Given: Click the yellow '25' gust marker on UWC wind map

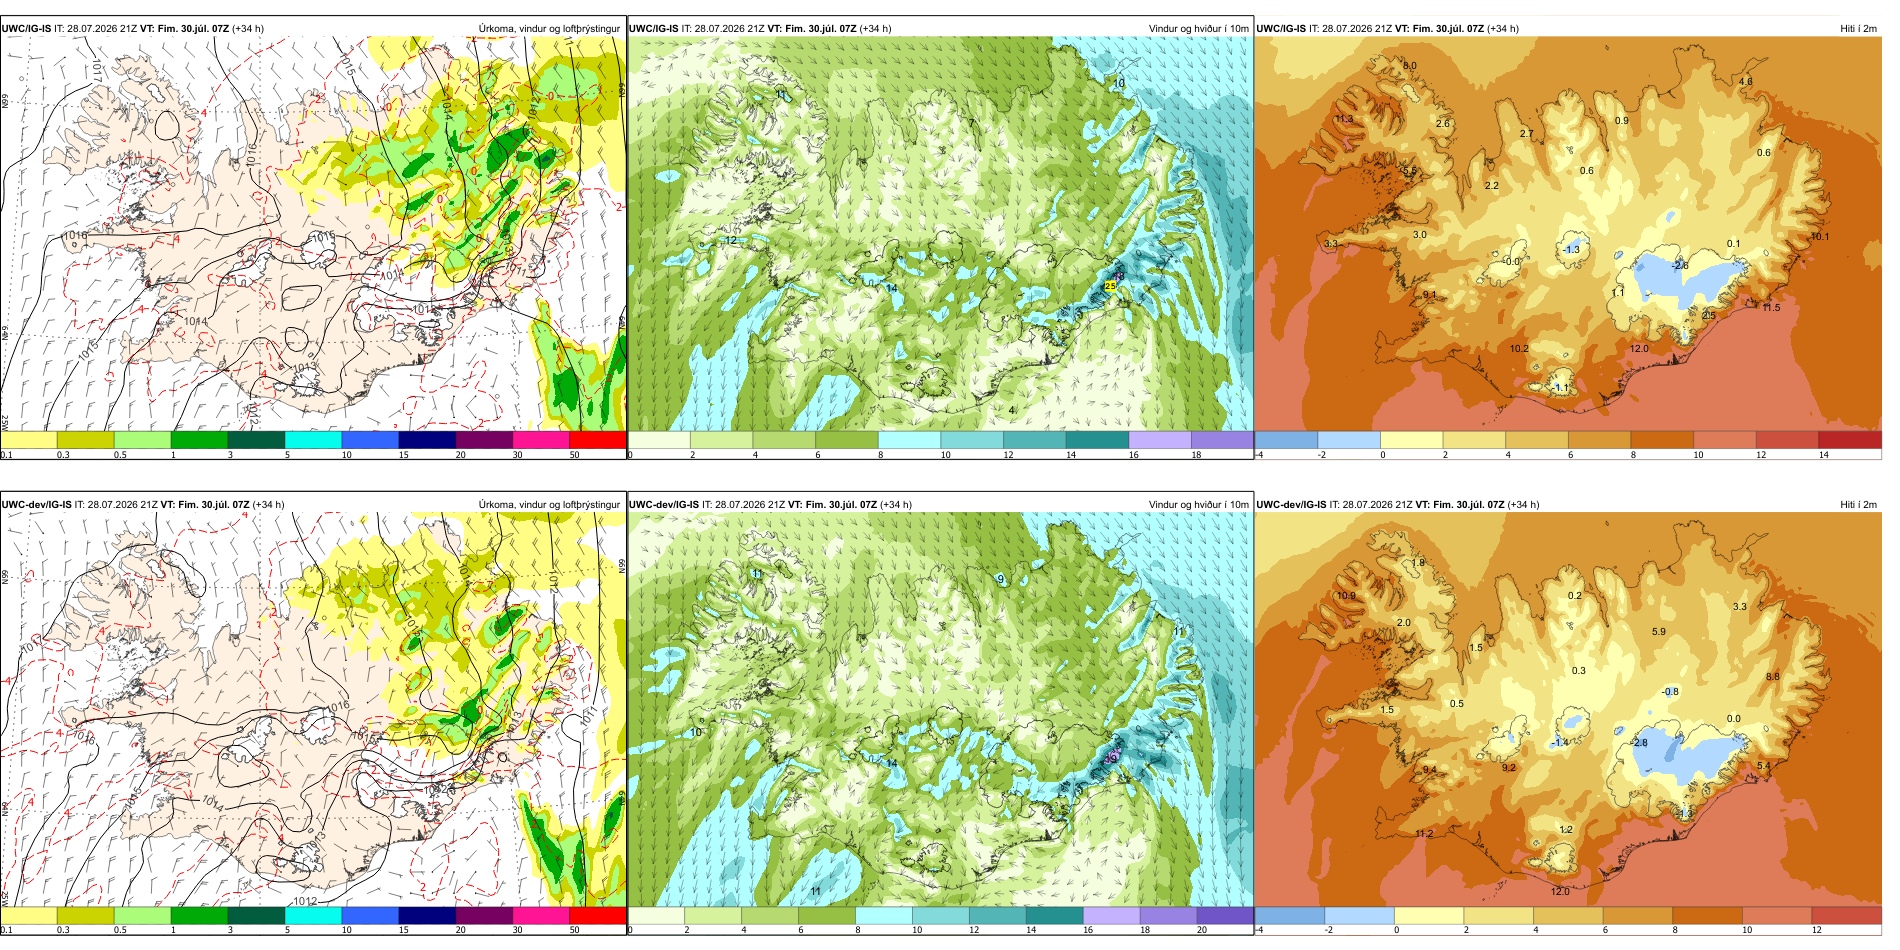Looking at the screenshot, I should (1110, 286).
